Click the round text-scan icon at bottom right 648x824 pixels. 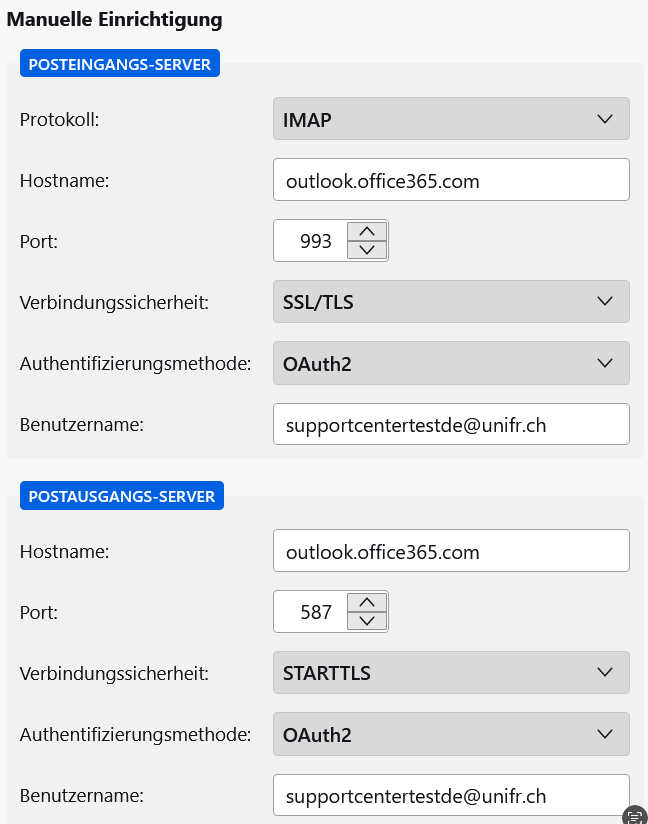pos(634,816)
